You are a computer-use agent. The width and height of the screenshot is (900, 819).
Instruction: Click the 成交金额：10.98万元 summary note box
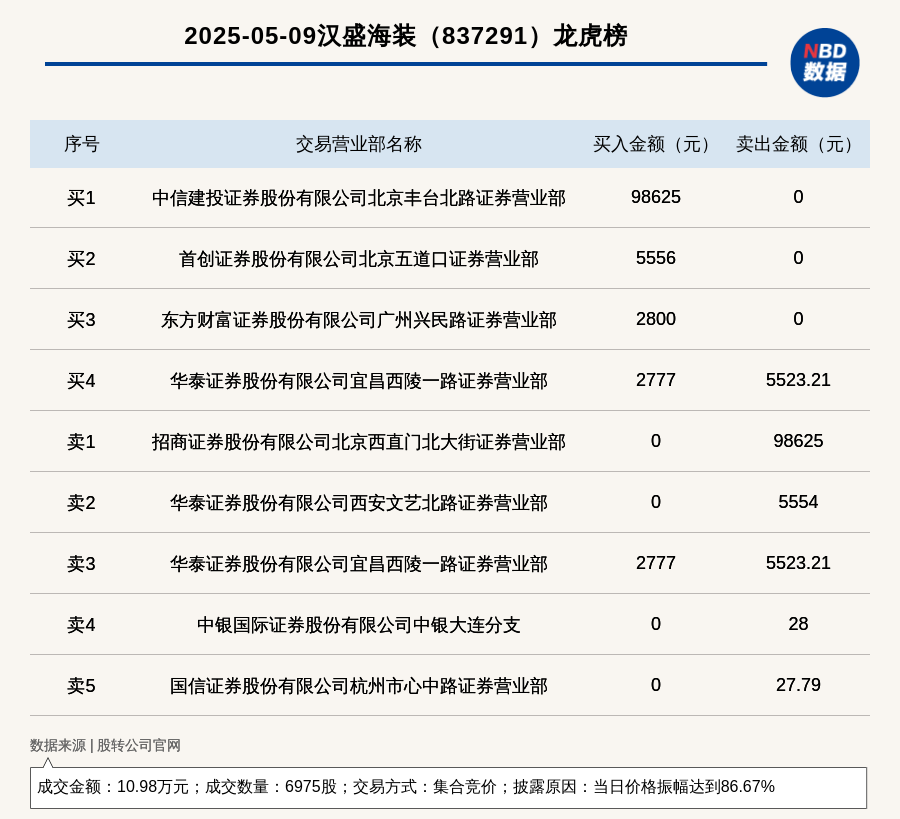click(448, 787)
